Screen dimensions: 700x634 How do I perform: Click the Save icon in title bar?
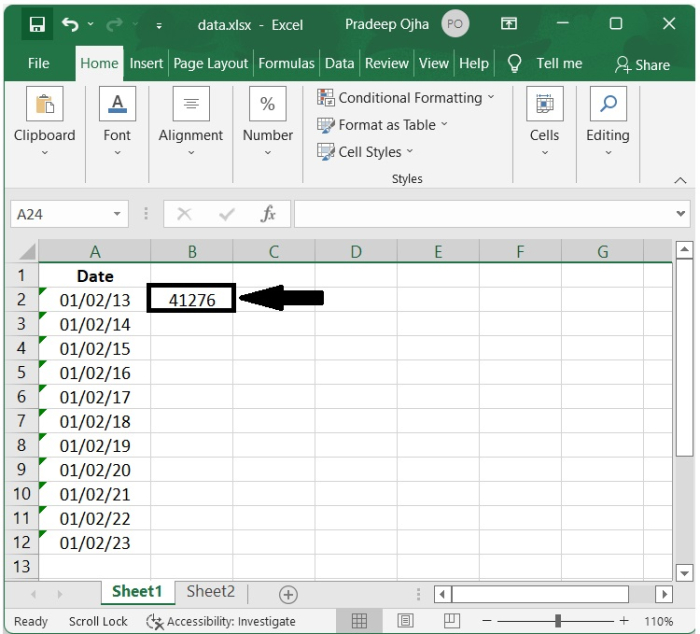click(37, 25)
